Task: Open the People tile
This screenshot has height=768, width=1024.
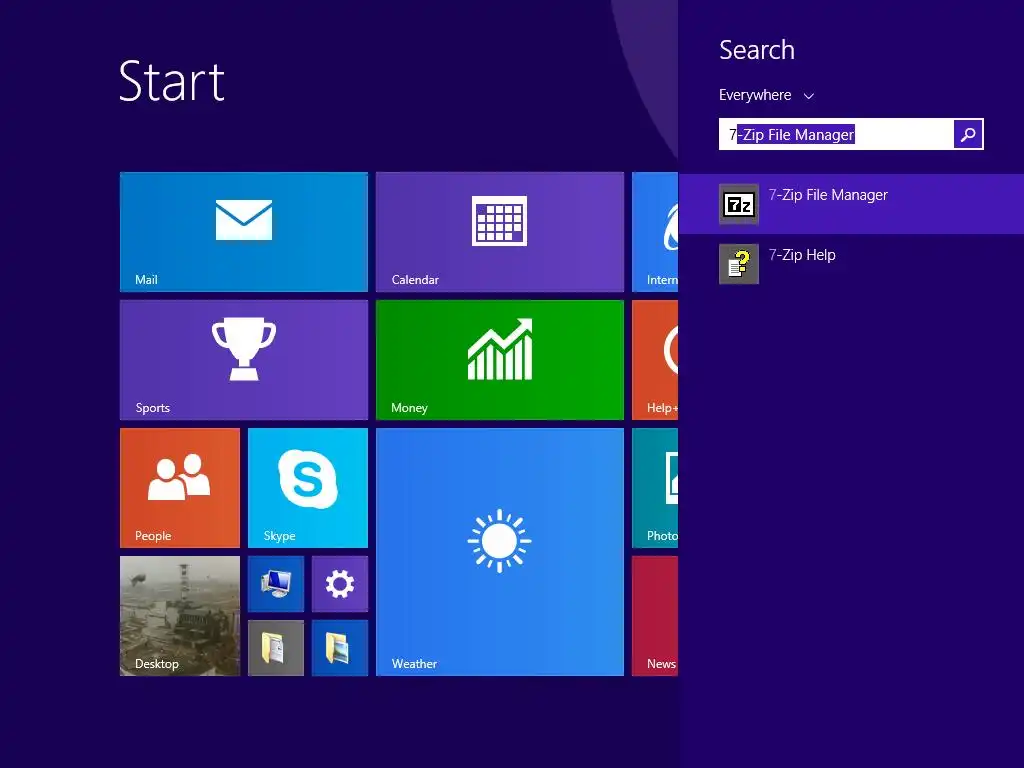Action: pos(180,488)
